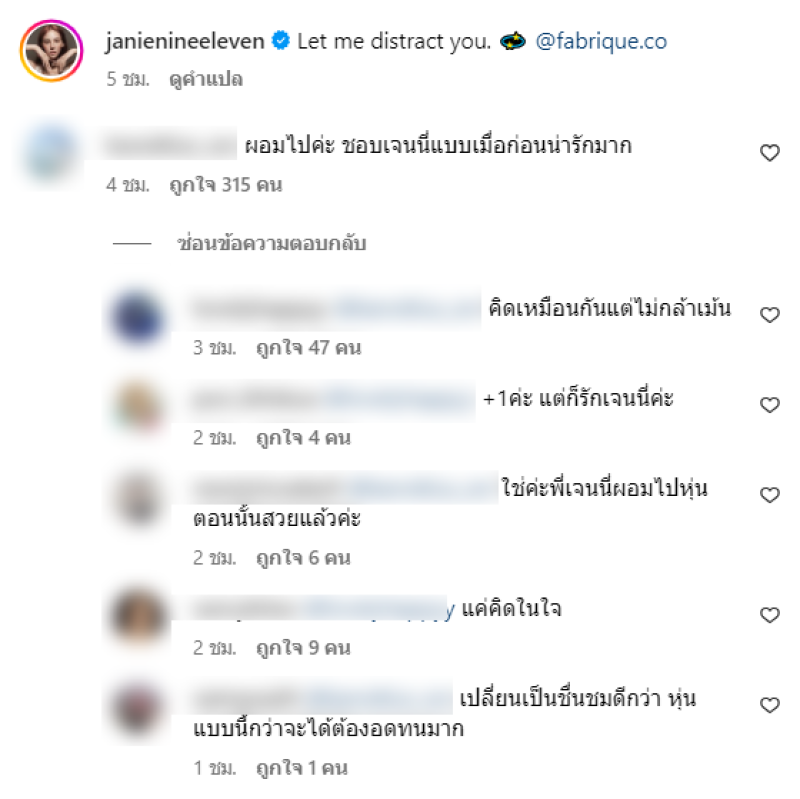Like the comment with 315 likes

tap(769, 153)
